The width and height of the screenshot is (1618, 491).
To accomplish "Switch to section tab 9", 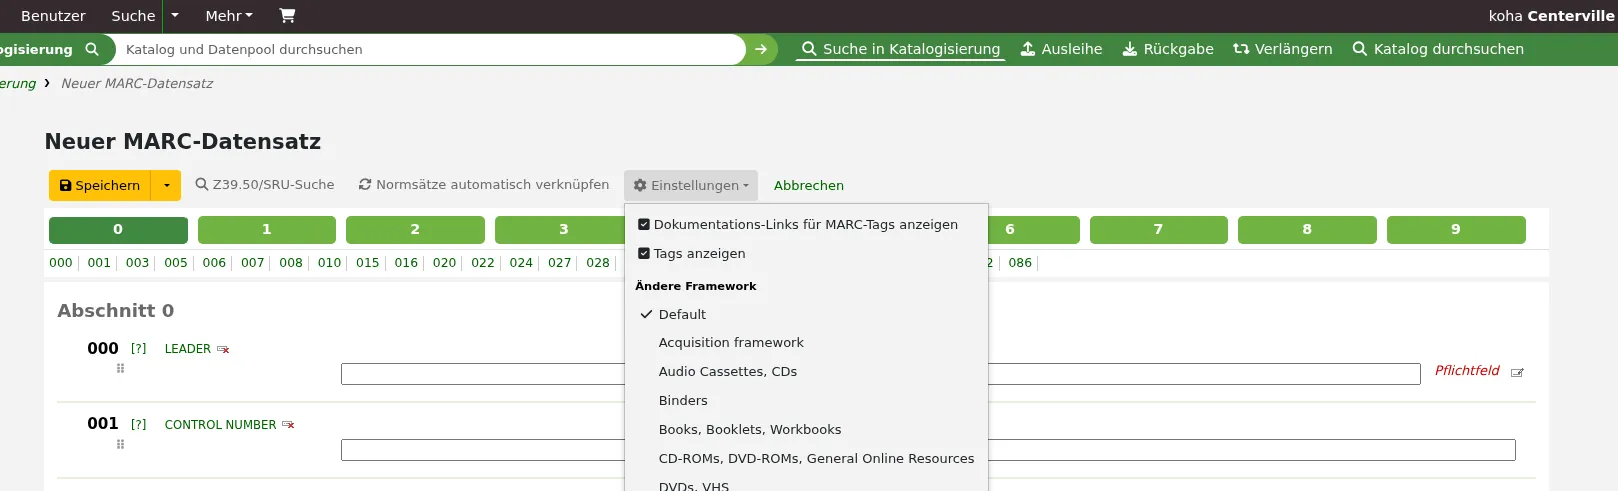I will 1456,230.
